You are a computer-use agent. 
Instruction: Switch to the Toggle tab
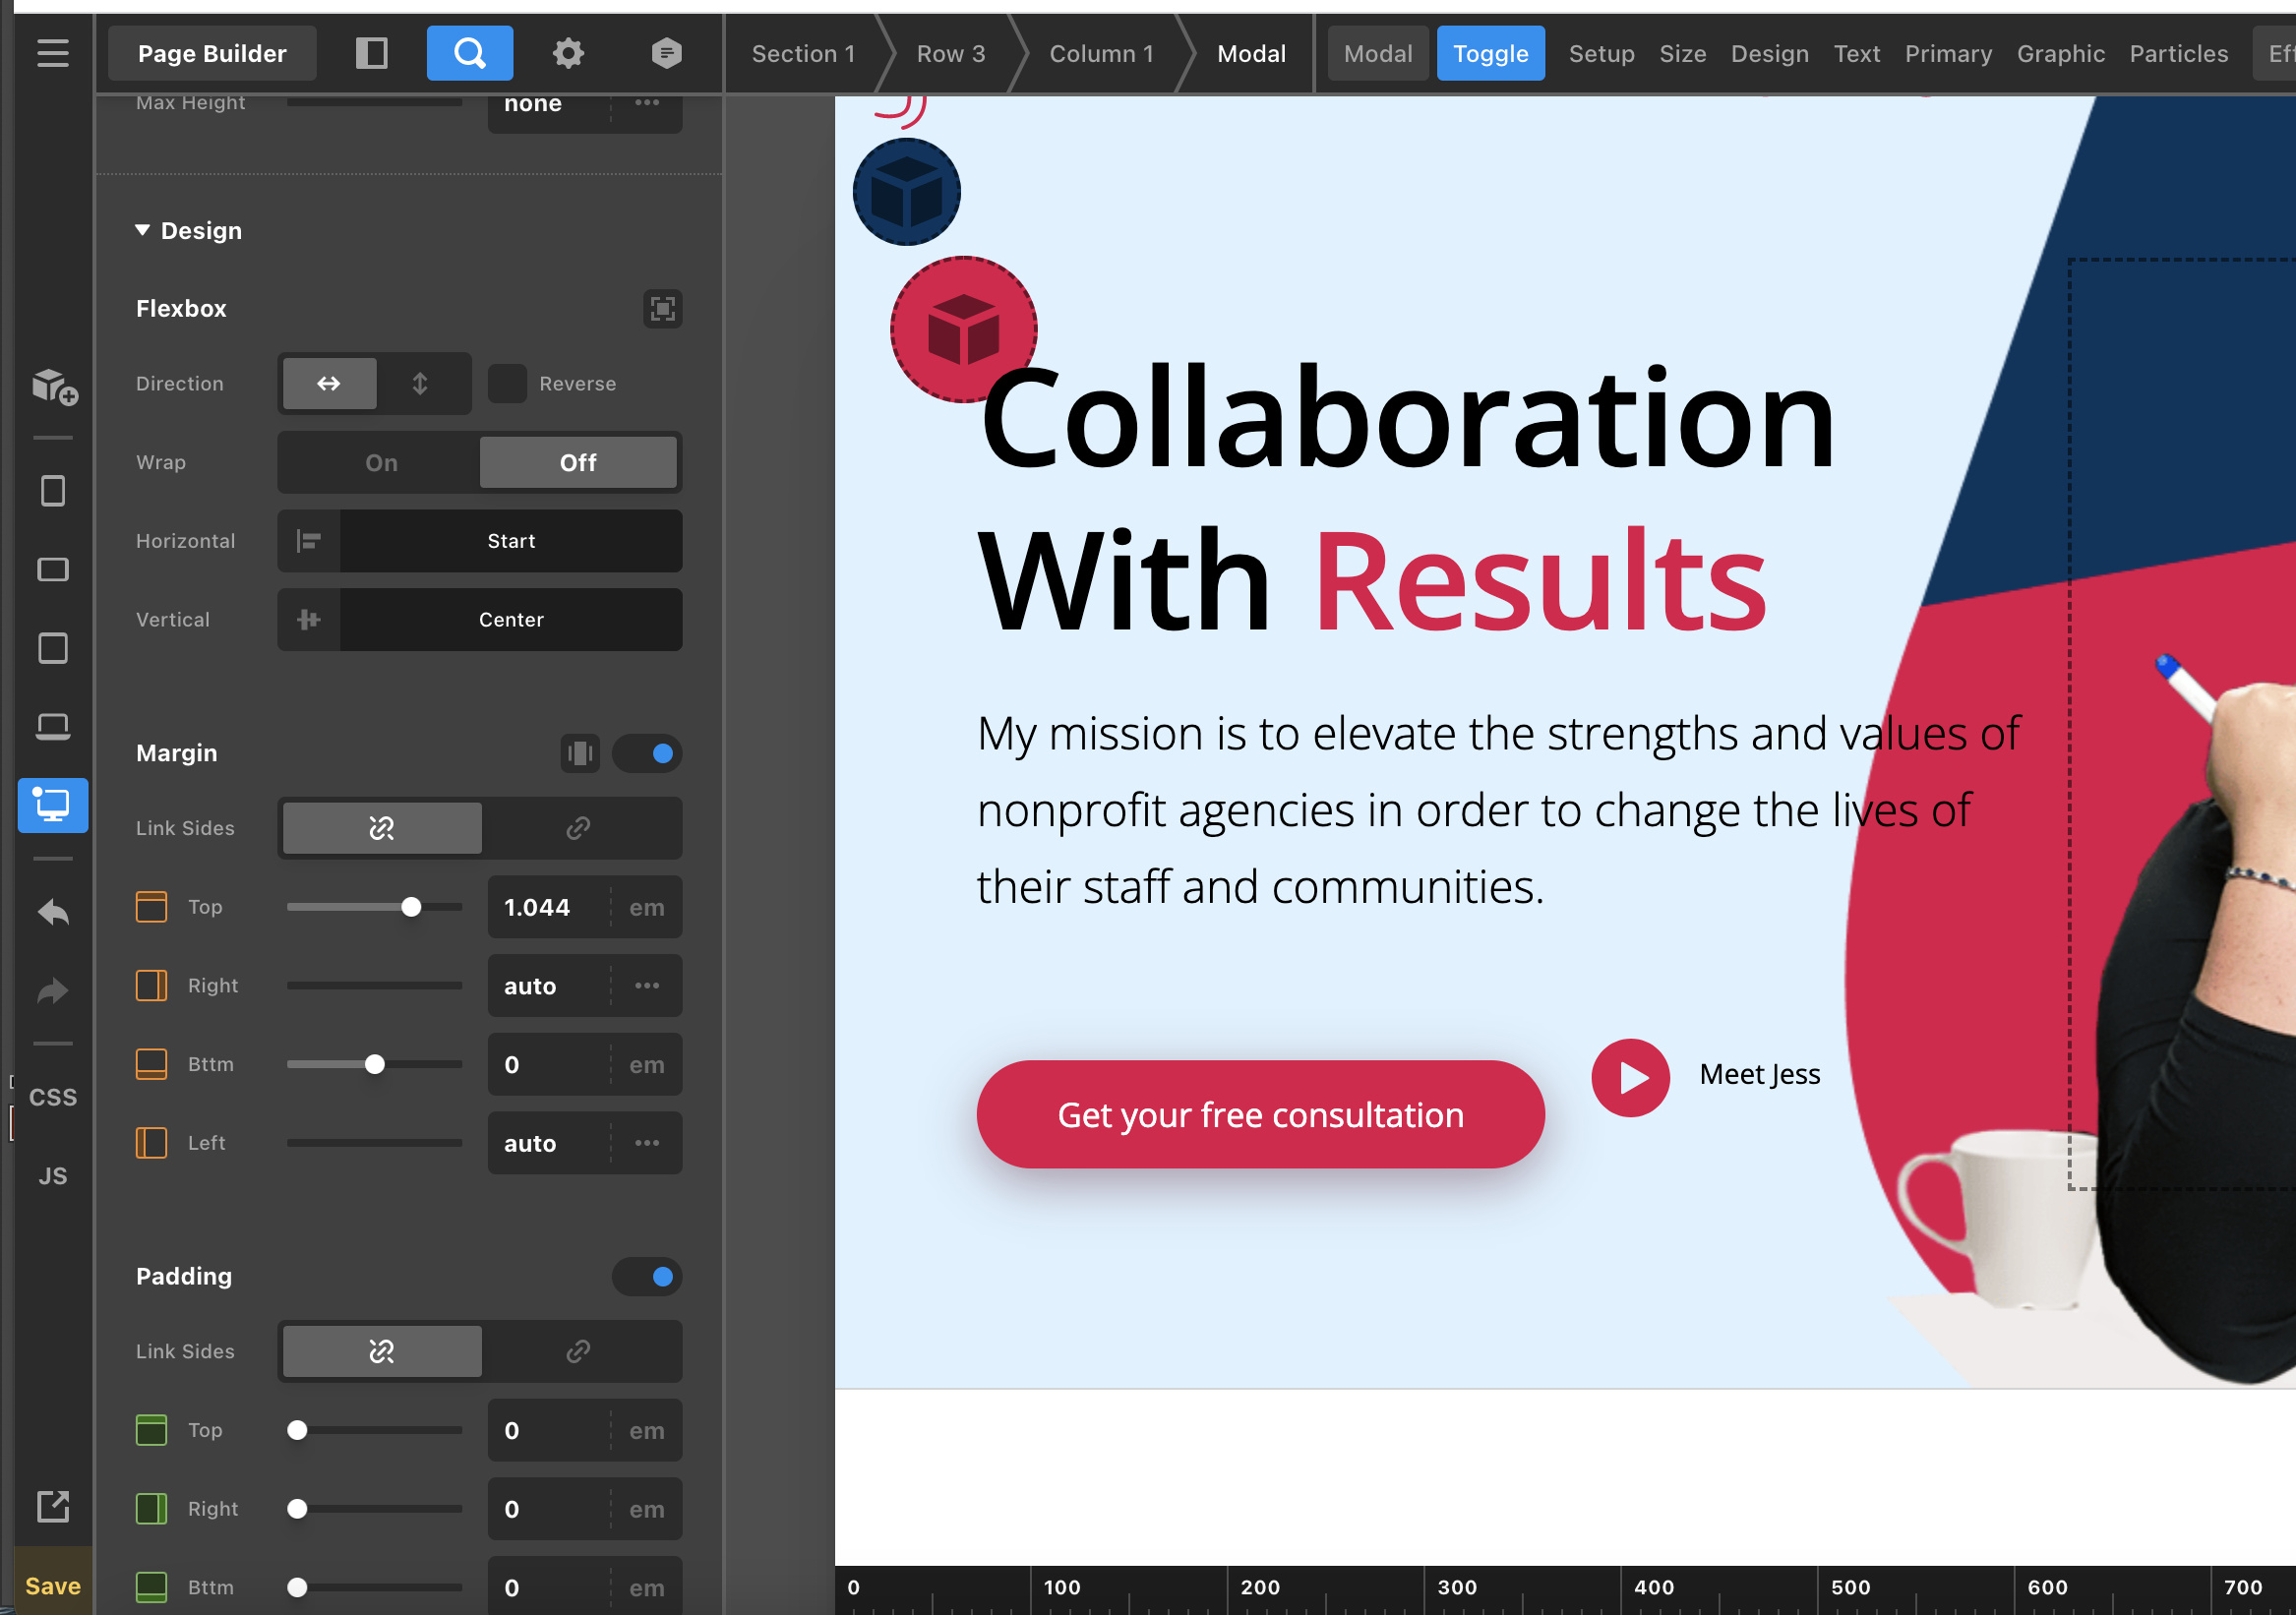[1490, 54]
